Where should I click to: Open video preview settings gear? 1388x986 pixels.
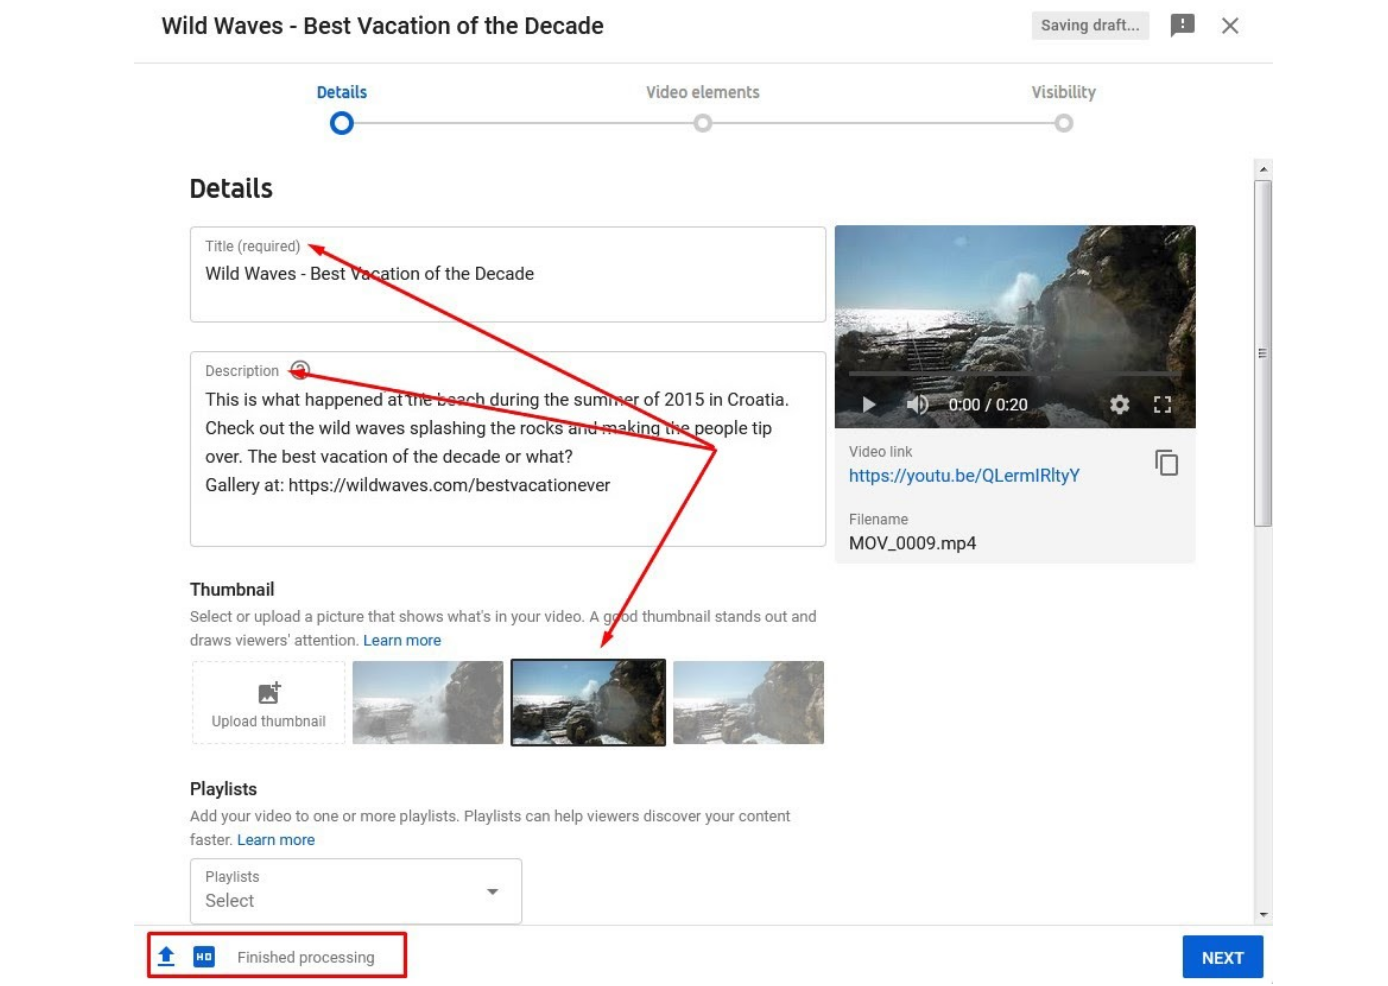pyautogui.click(x=1120, y=405)
